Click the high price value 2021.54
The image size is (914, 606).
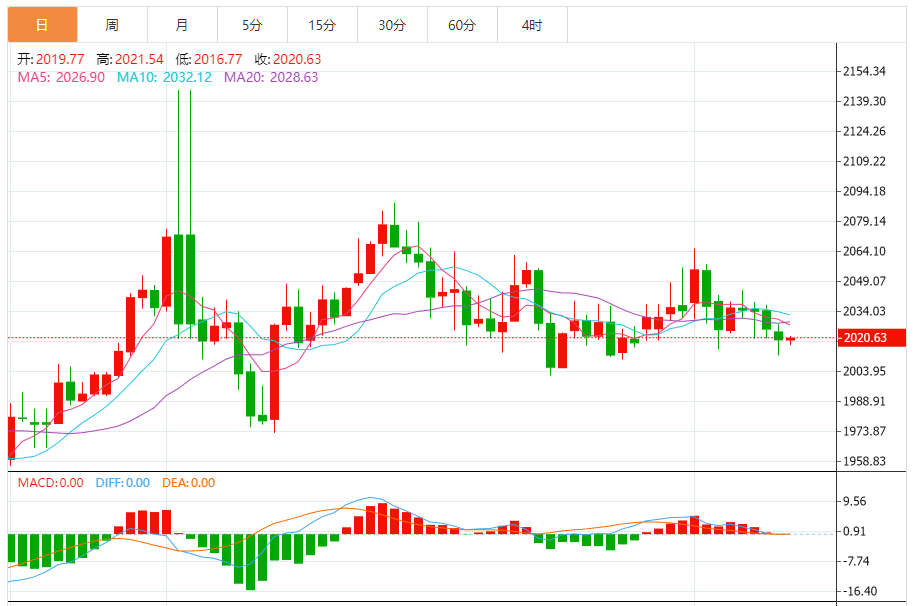139,59
